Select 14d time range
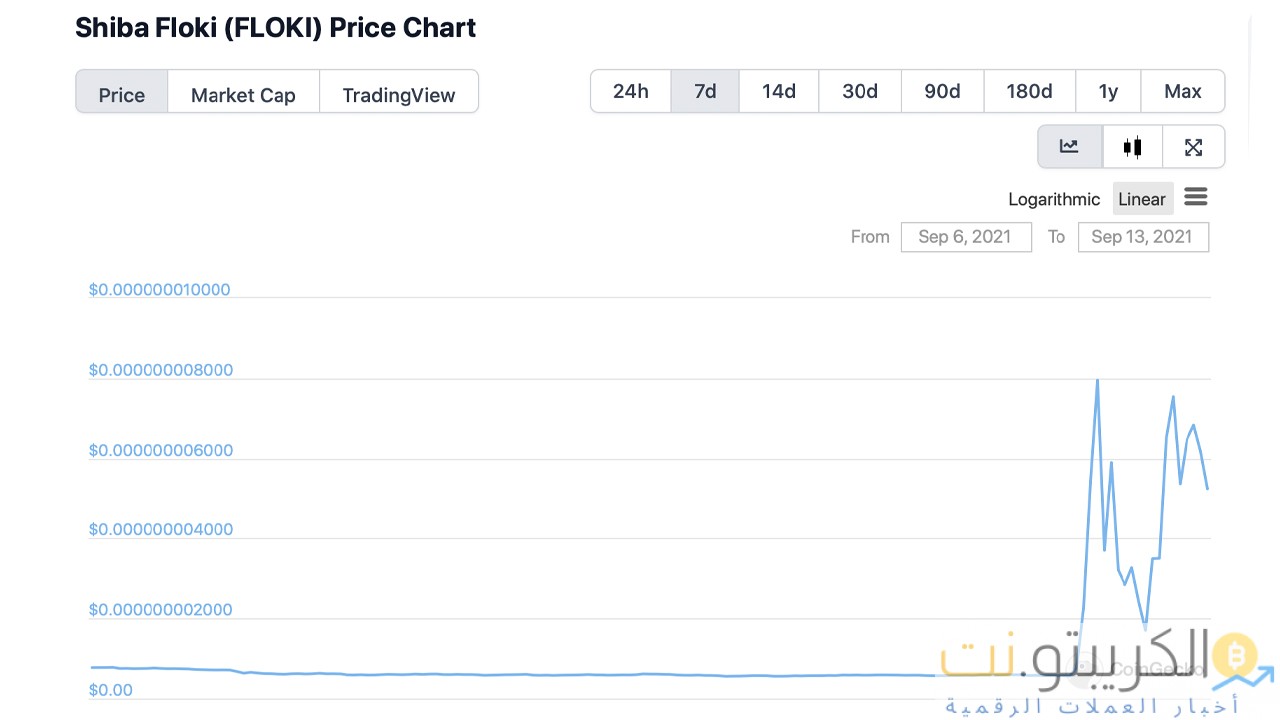 tap(778, 91)
